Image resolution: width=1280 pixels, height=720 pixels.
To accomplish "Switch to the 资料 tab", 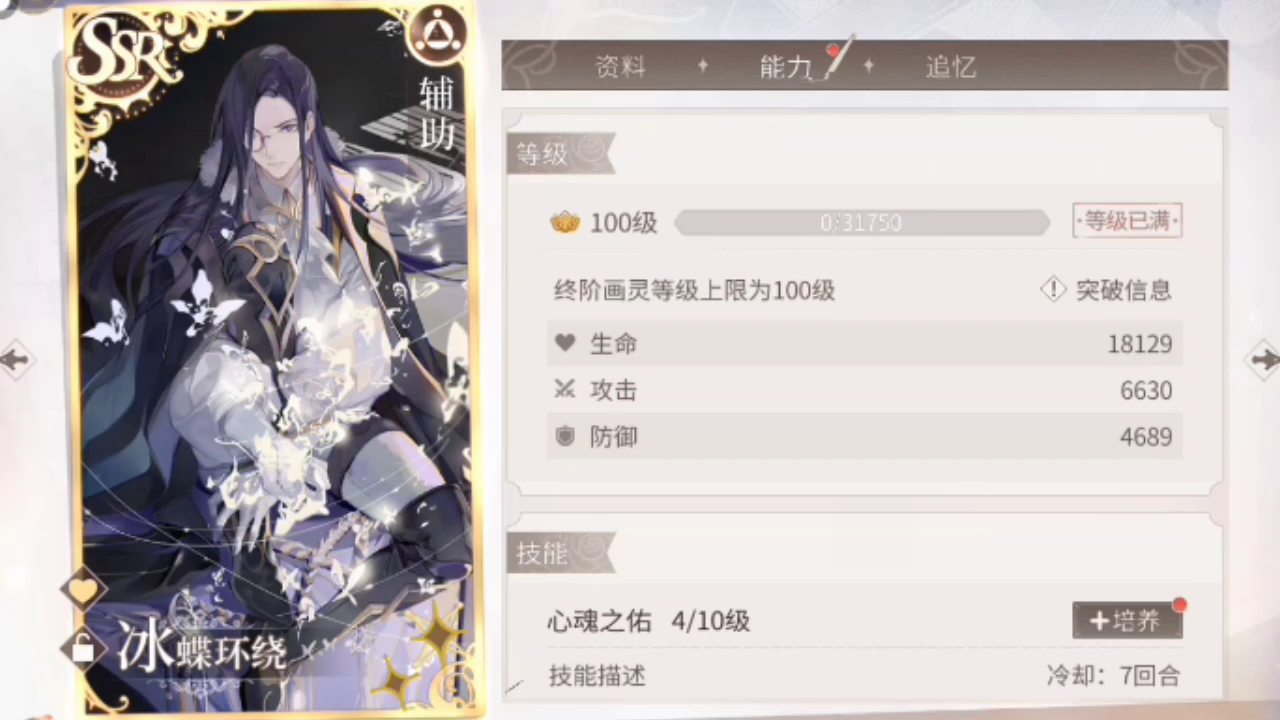I will tap(620, 67).
